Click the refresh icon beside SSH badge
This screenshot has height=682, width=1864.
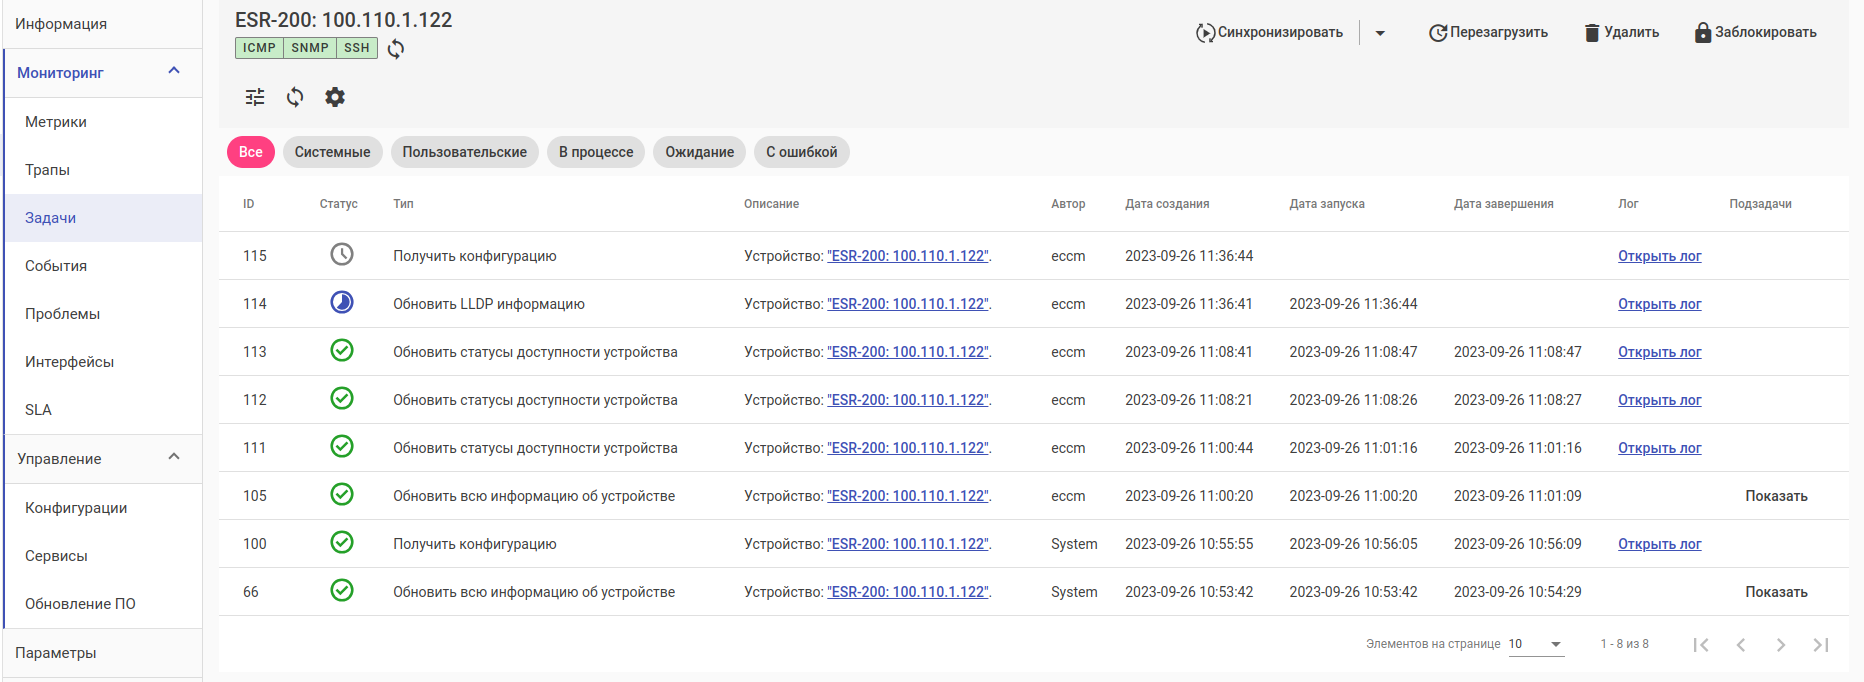point(396,49)
